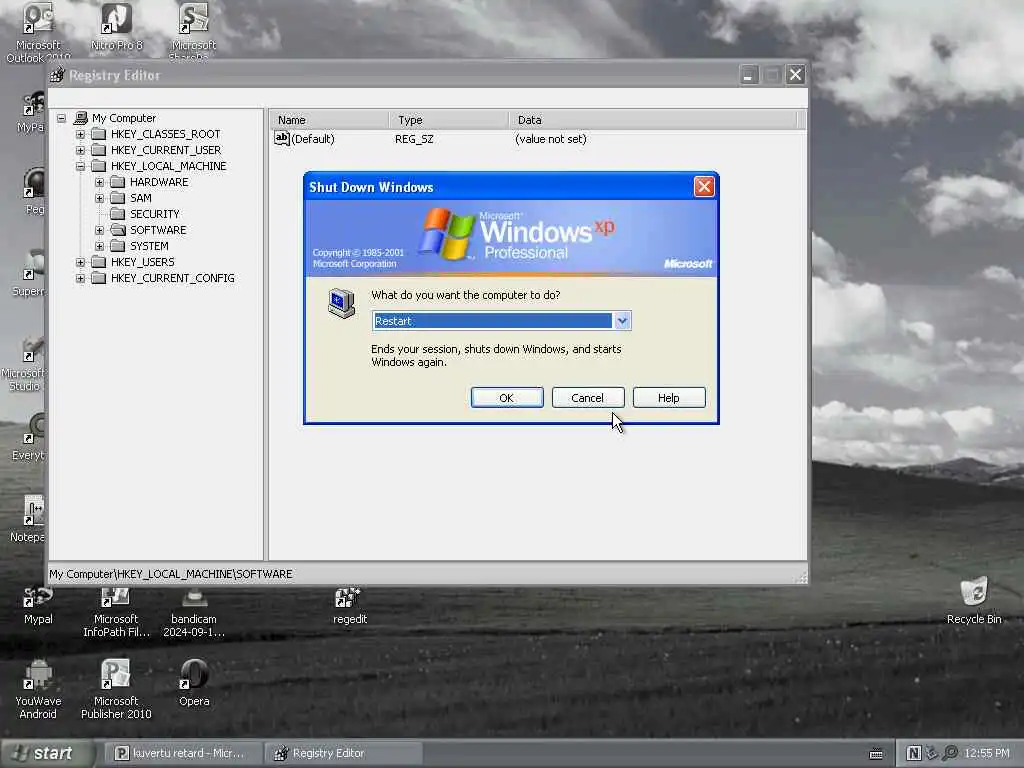Open the Recycle Bin desktop icon
Image resolution: width=1024 pixels, height=768 pixels.
point(974,600)
